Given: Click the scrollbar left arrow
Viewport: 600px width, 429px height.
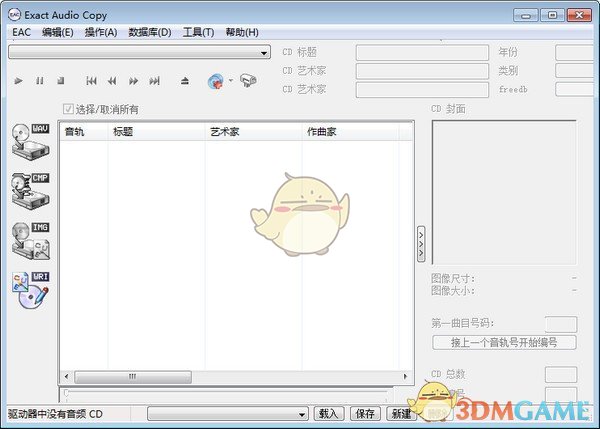Looking at the screenshot, I should coord(67,377).
